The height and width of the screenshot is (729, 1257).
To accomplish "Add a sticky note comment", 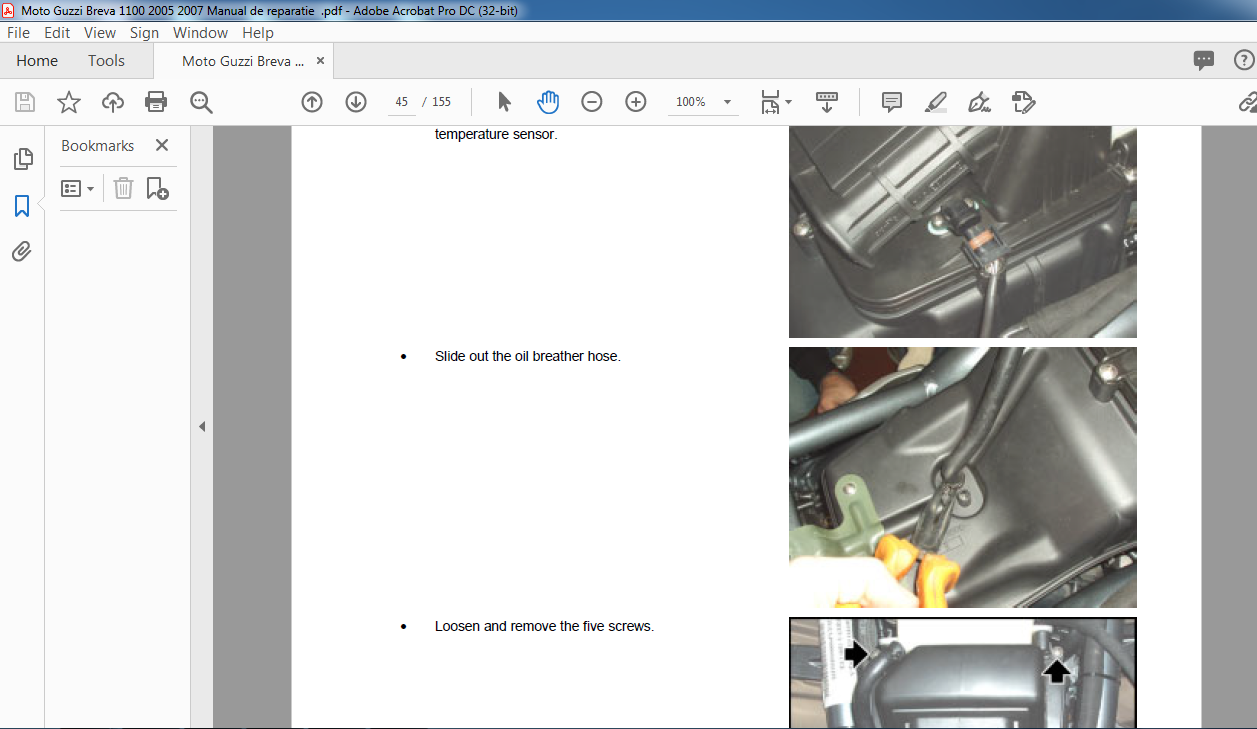I will (x=892, y=102).
